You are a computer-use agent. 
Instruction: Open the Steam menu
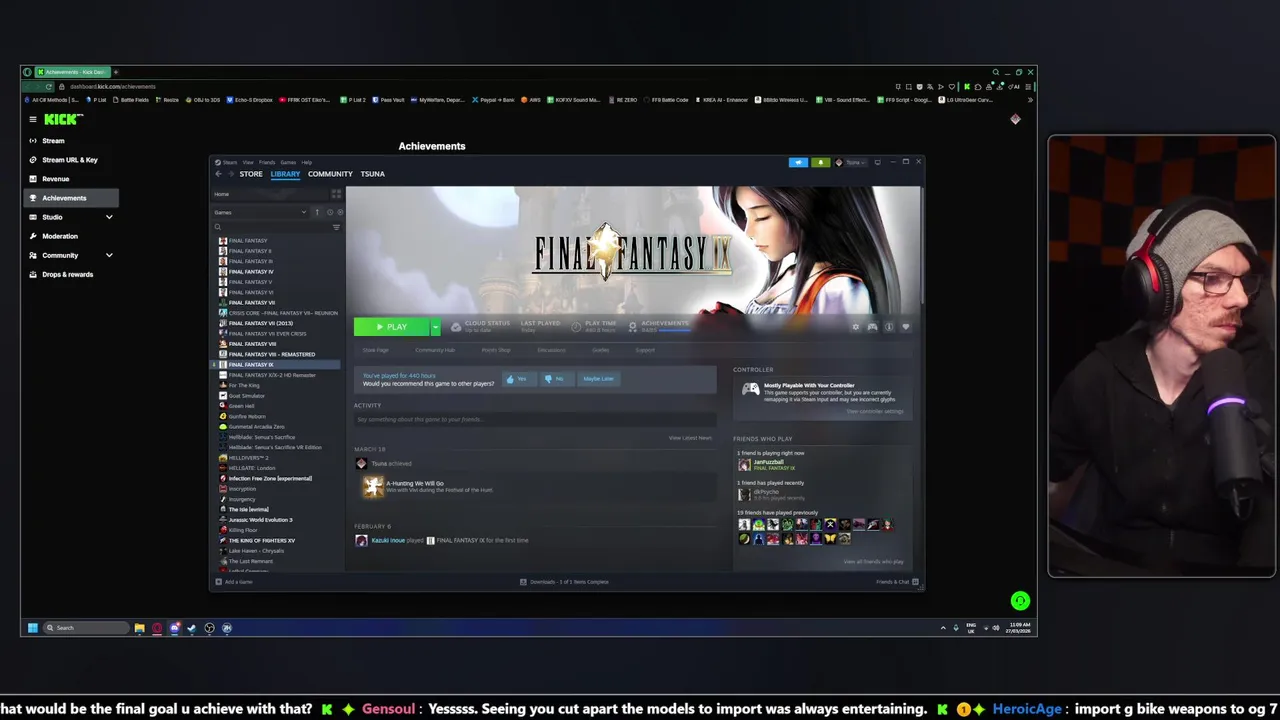tap(230, 162)
